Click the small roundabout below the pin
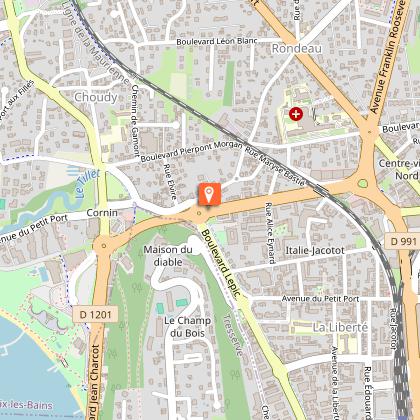 [199, 213]
